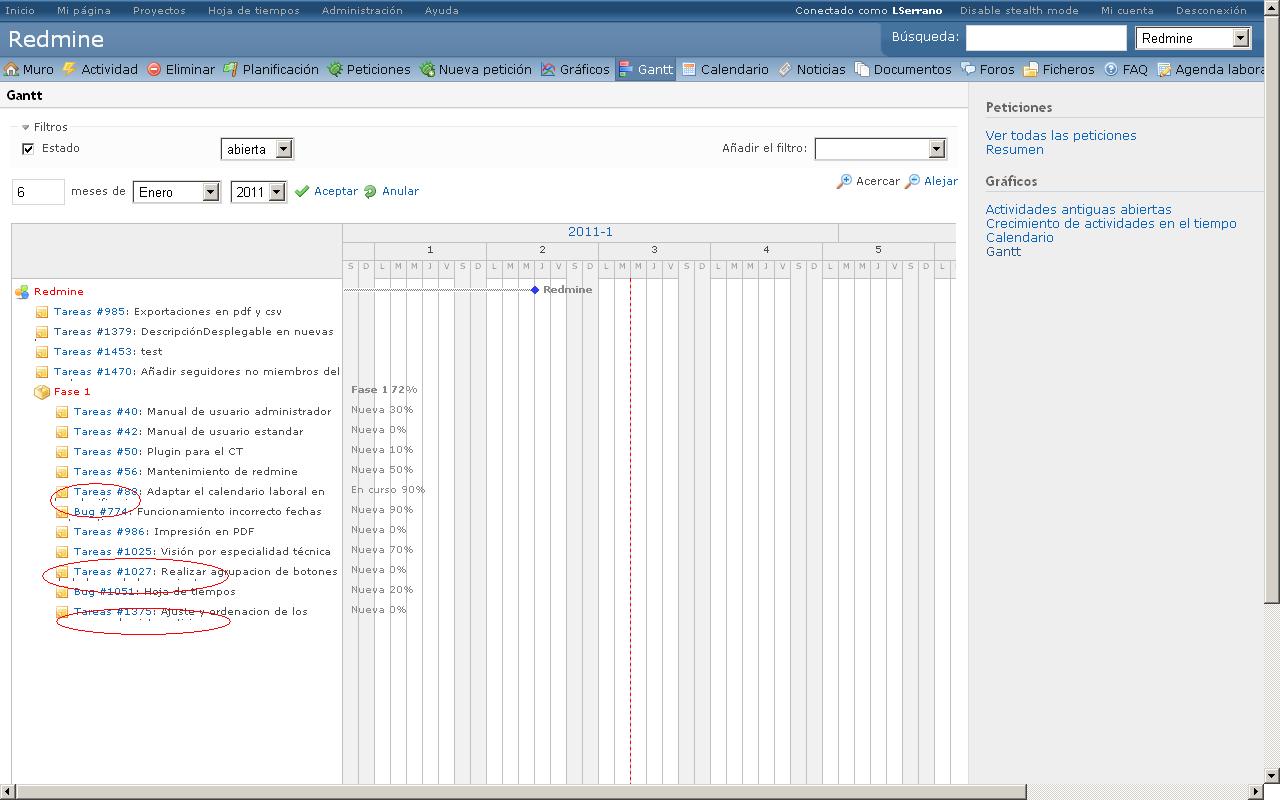Open the Estado 'abierta' dropdown
Viewport: 1280px width, 800px height.
coord(257,149)
